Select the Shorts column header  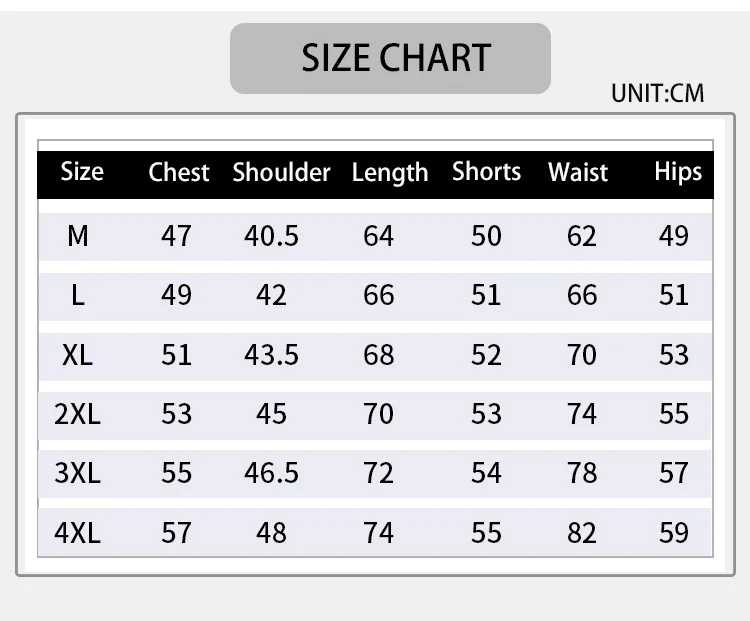tap(486, 172)
